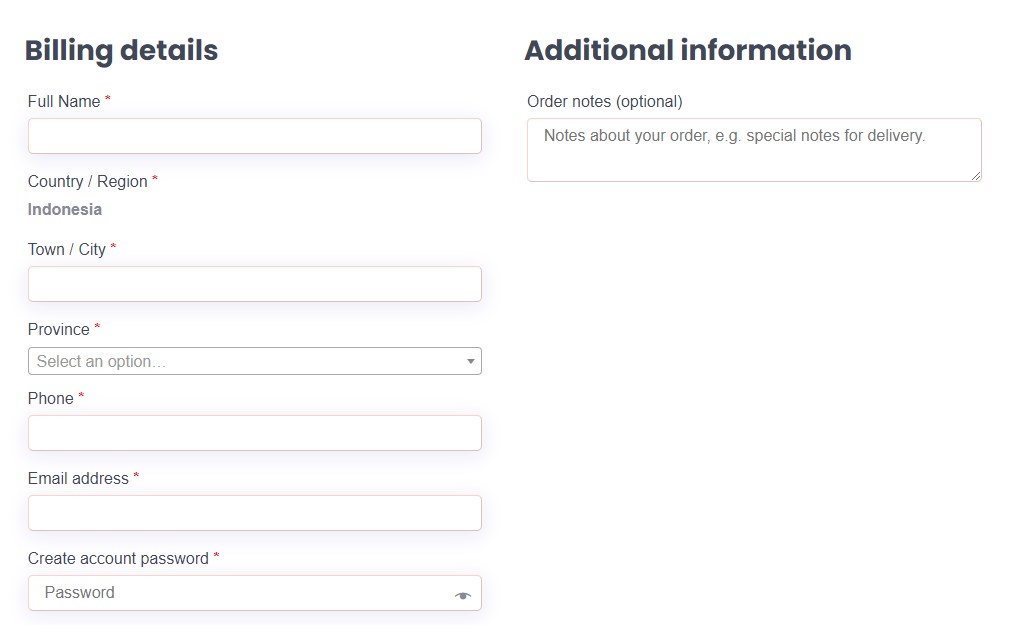Click into the Town / City field
Screen dimensions: 1020x625
(255, 284)
